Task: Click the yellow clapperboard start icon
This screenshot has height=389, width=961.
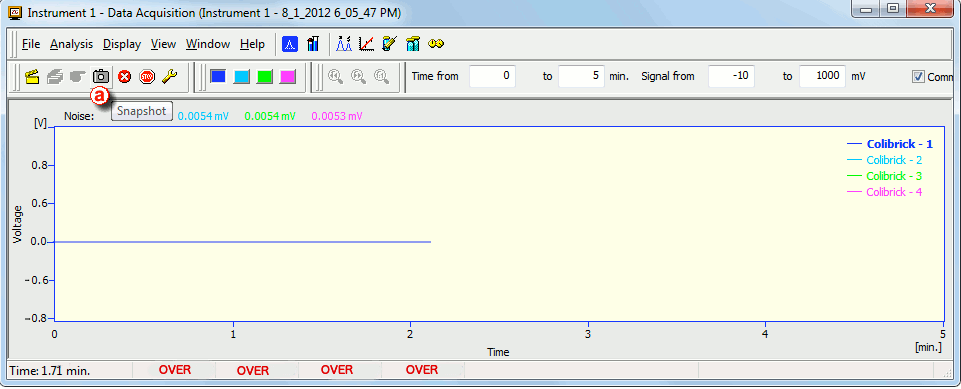Action: [32, 77]
